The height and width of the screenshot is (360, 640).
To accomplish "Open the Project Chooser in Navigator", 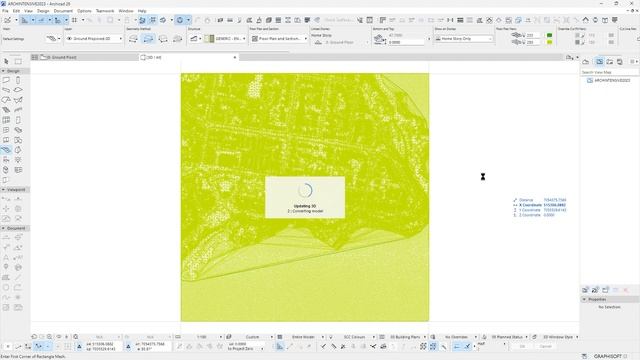I will [x=586, y=62].
